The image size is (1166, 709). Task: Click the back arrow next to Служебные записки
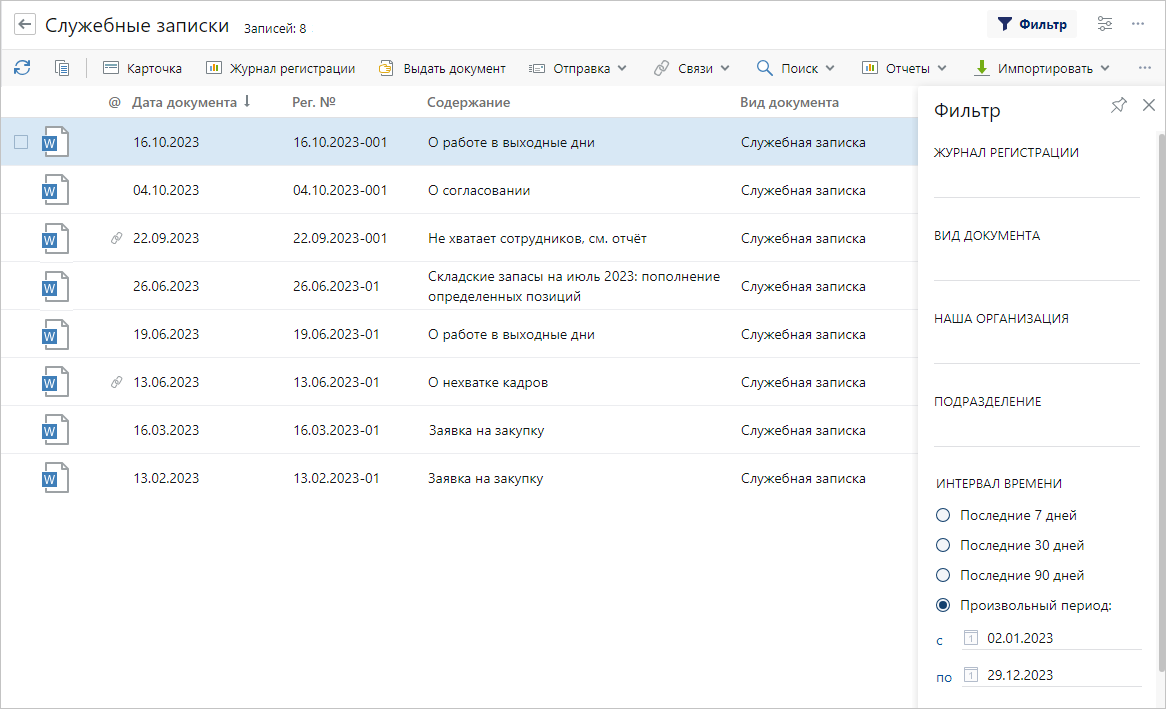coord(25,24)
